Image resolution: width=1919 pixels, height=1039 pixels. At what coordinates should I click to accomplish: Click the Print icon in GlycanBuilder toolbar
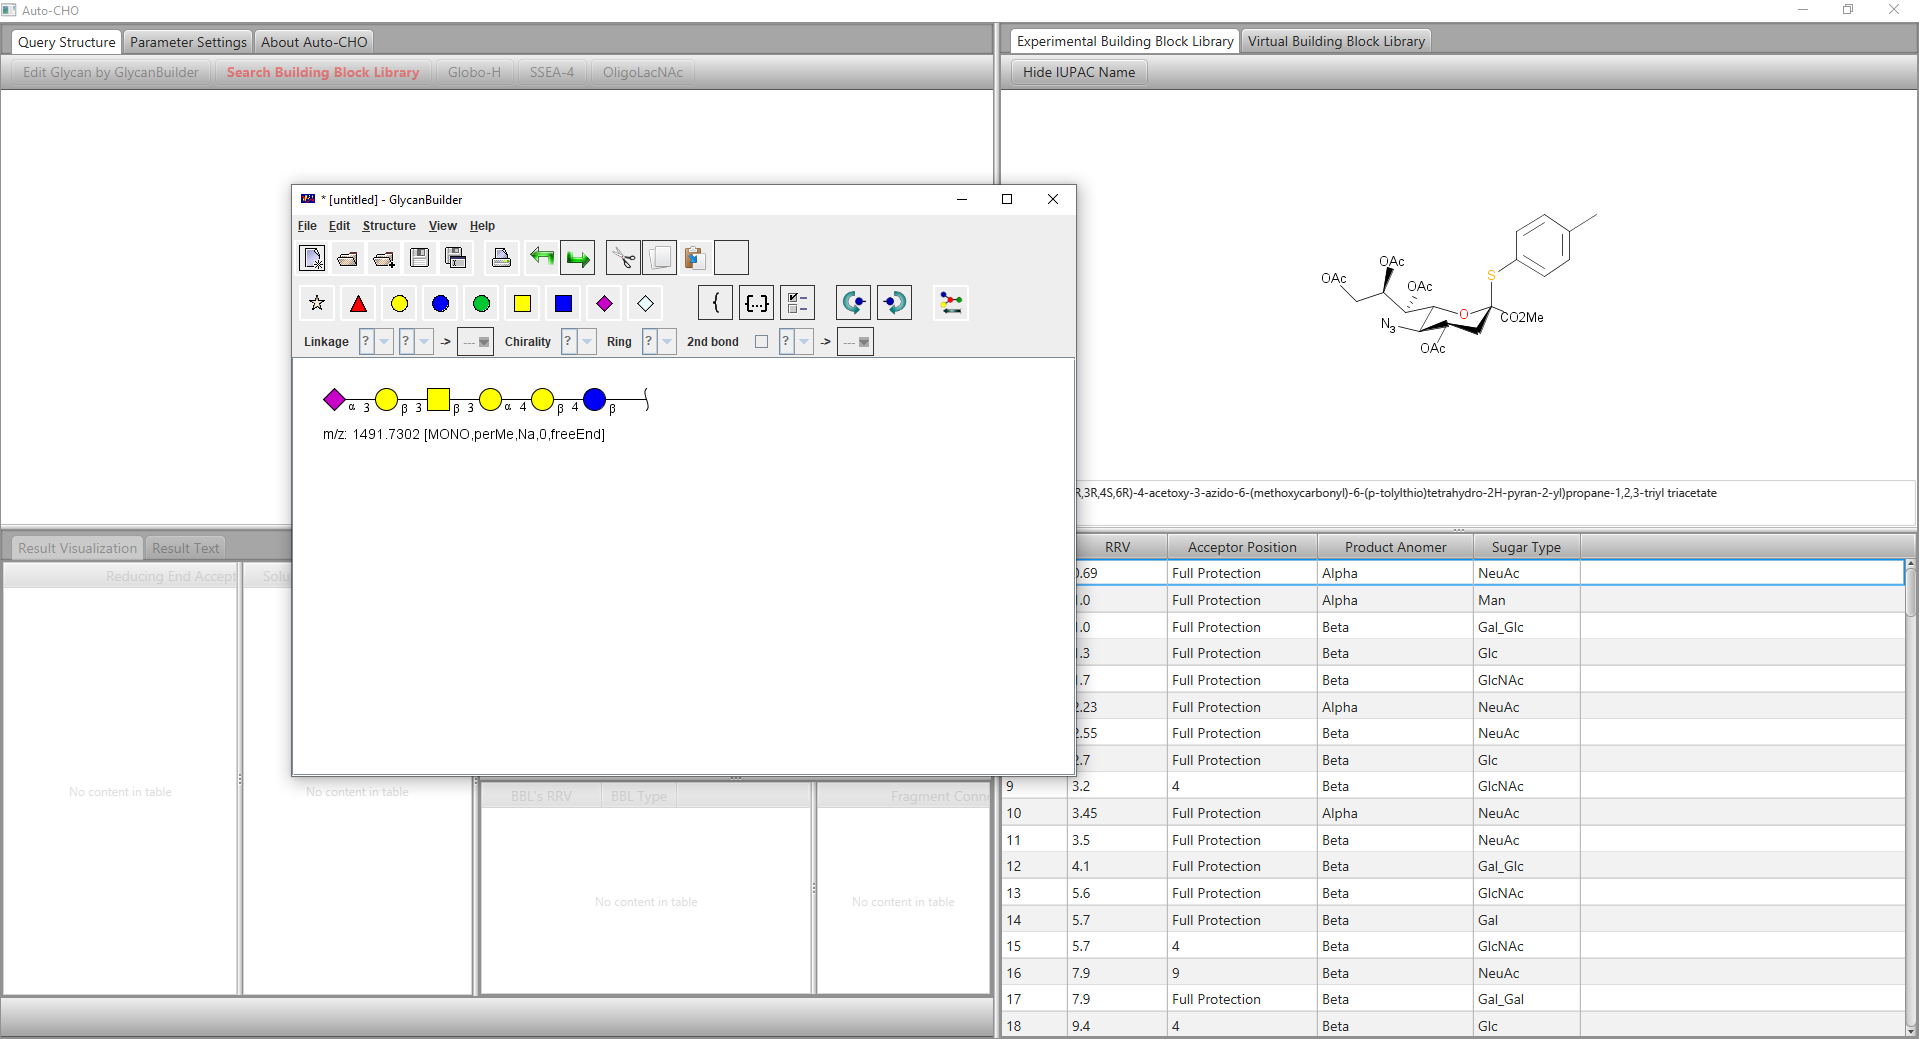point(501,259)
